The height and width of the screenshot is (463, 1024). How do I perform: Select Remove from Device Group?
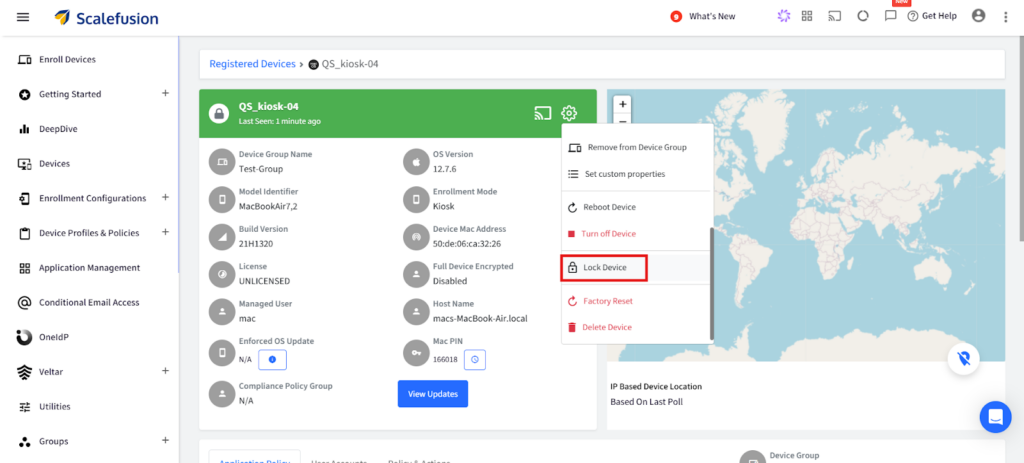click(635, 148)
